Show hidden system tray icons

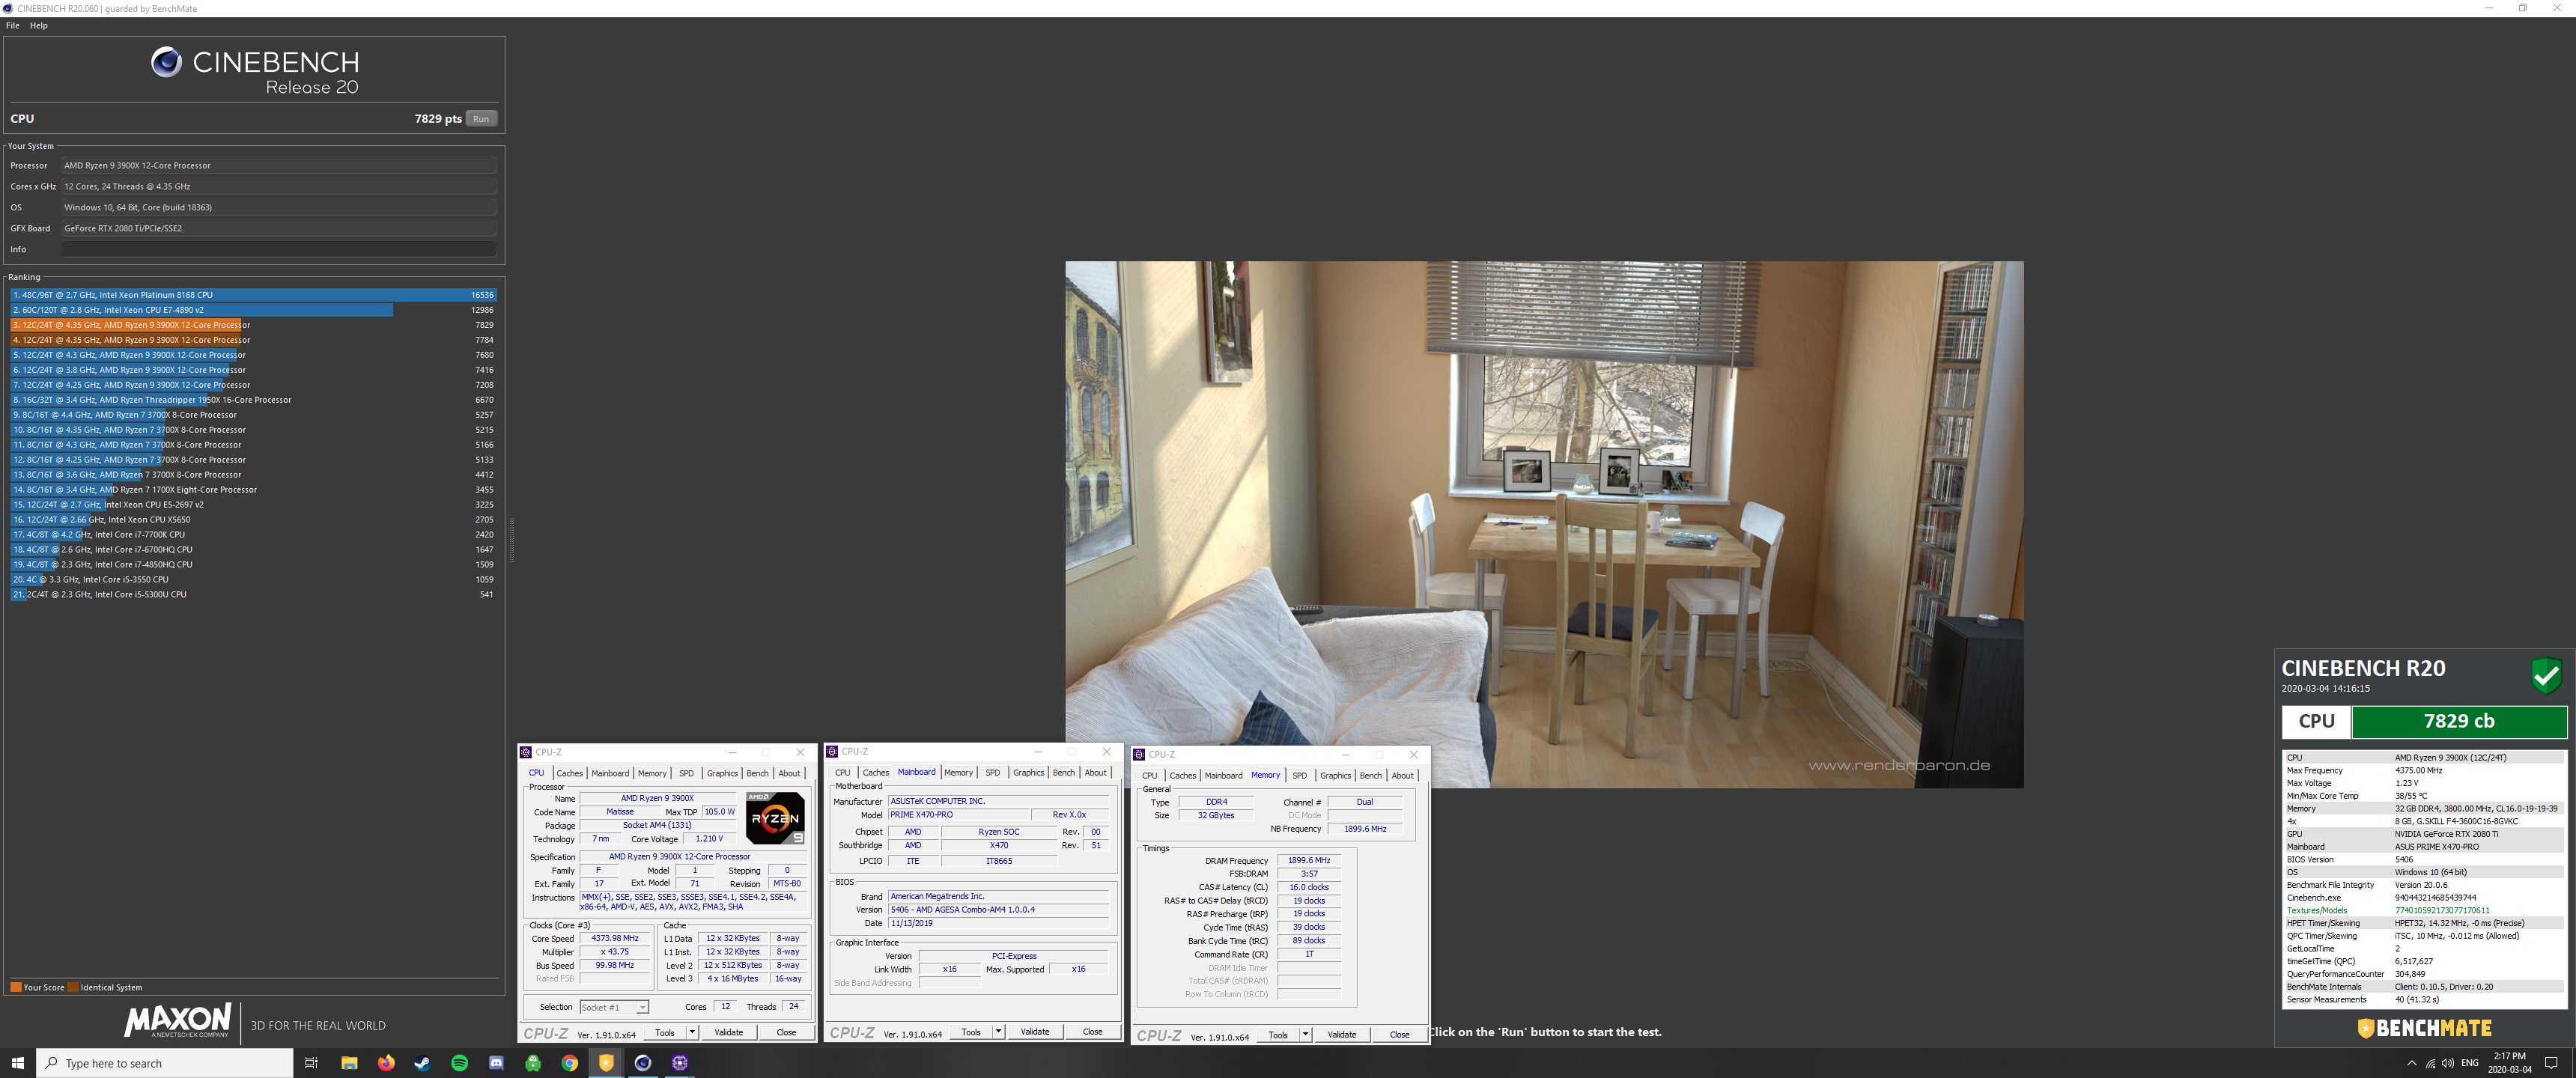coord(2411,1063)
